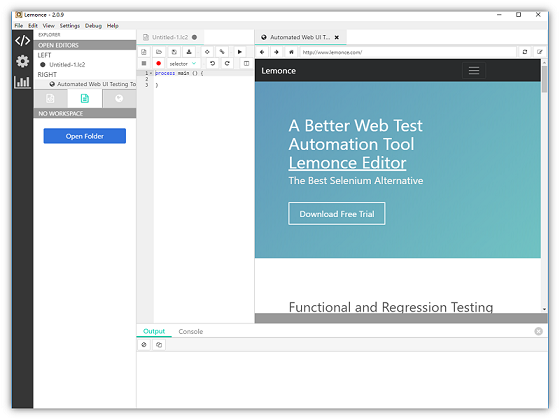
Task: Collapse the NO WORKSPACE section header
Action: click(85, 114)
